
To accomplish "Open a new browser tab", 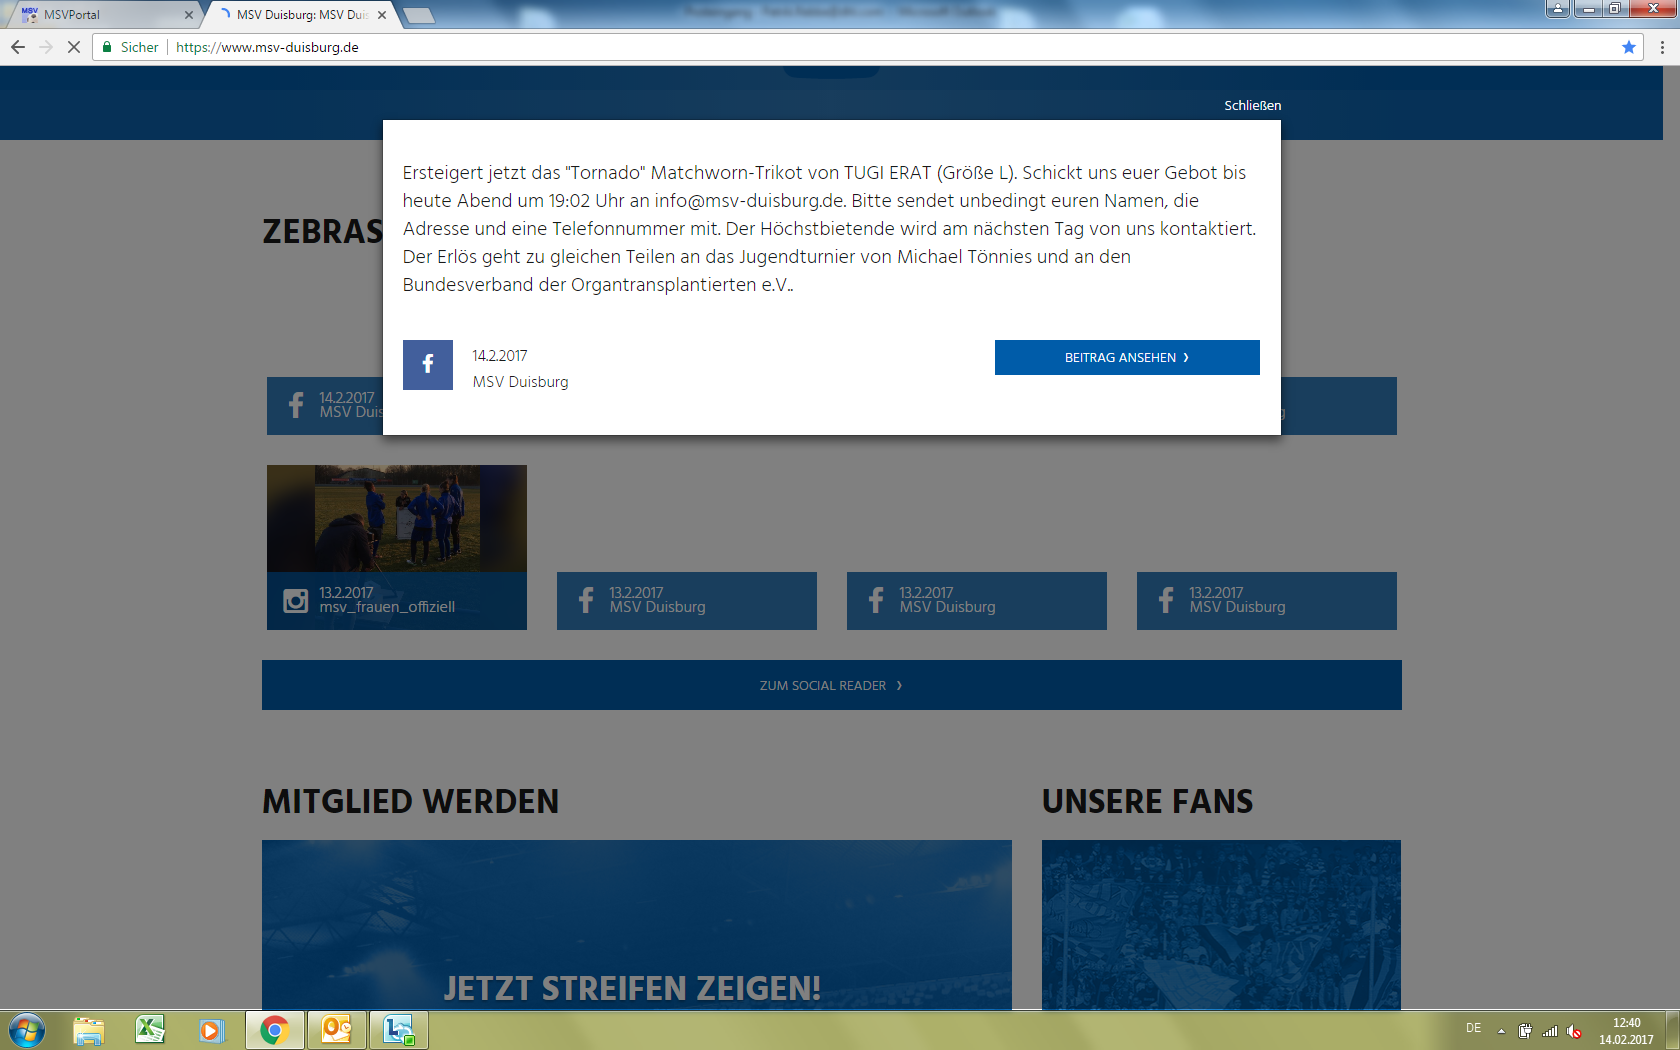I will click(418, 15).
